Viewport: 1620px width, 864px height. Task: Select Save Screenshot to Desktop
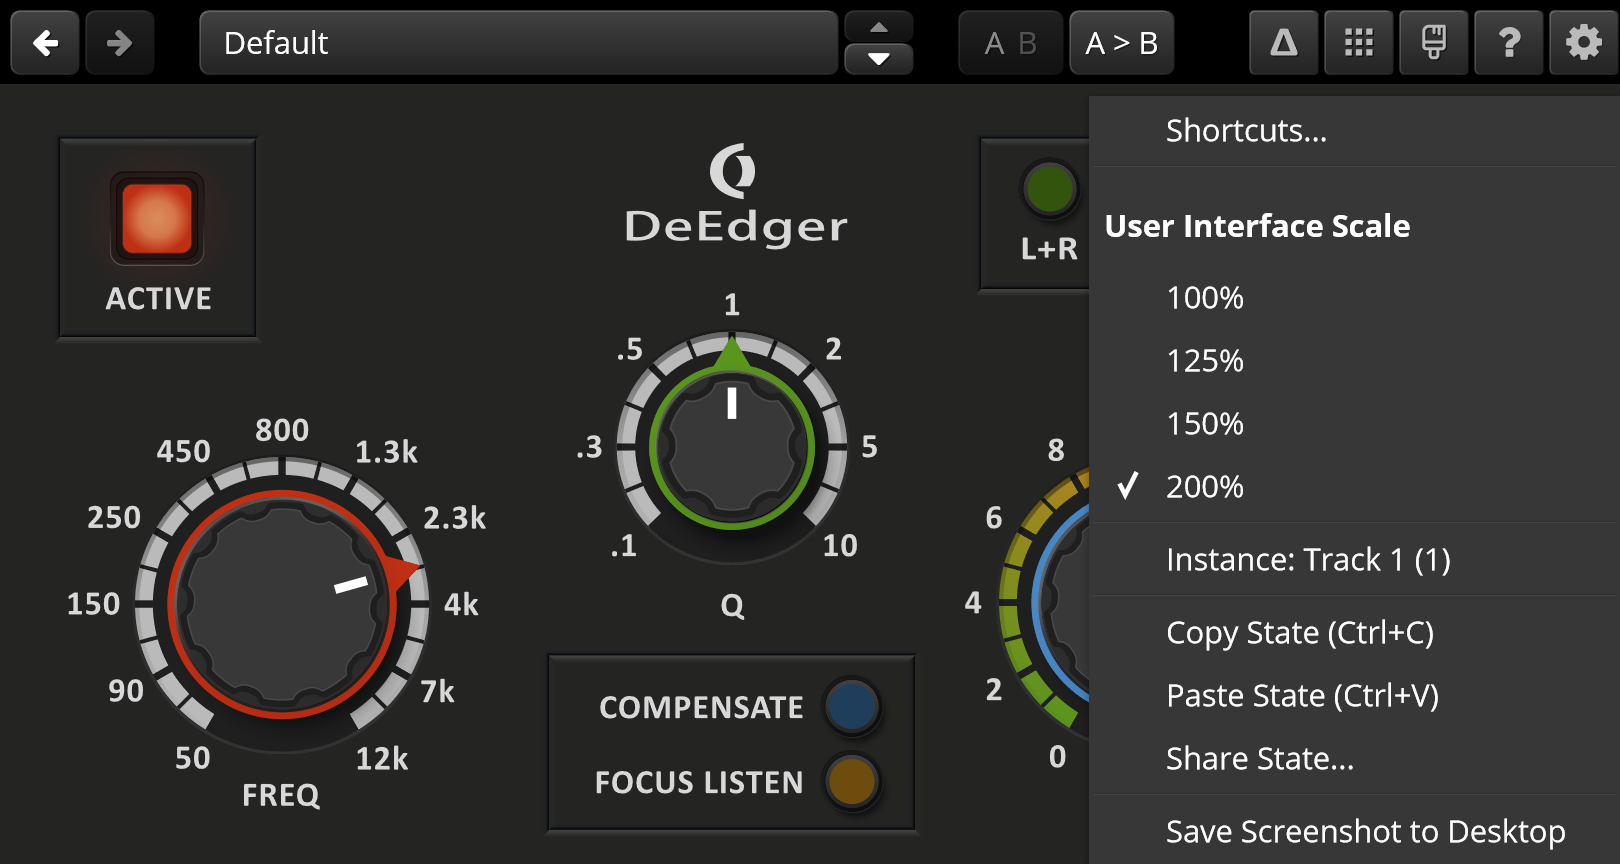1354,832
